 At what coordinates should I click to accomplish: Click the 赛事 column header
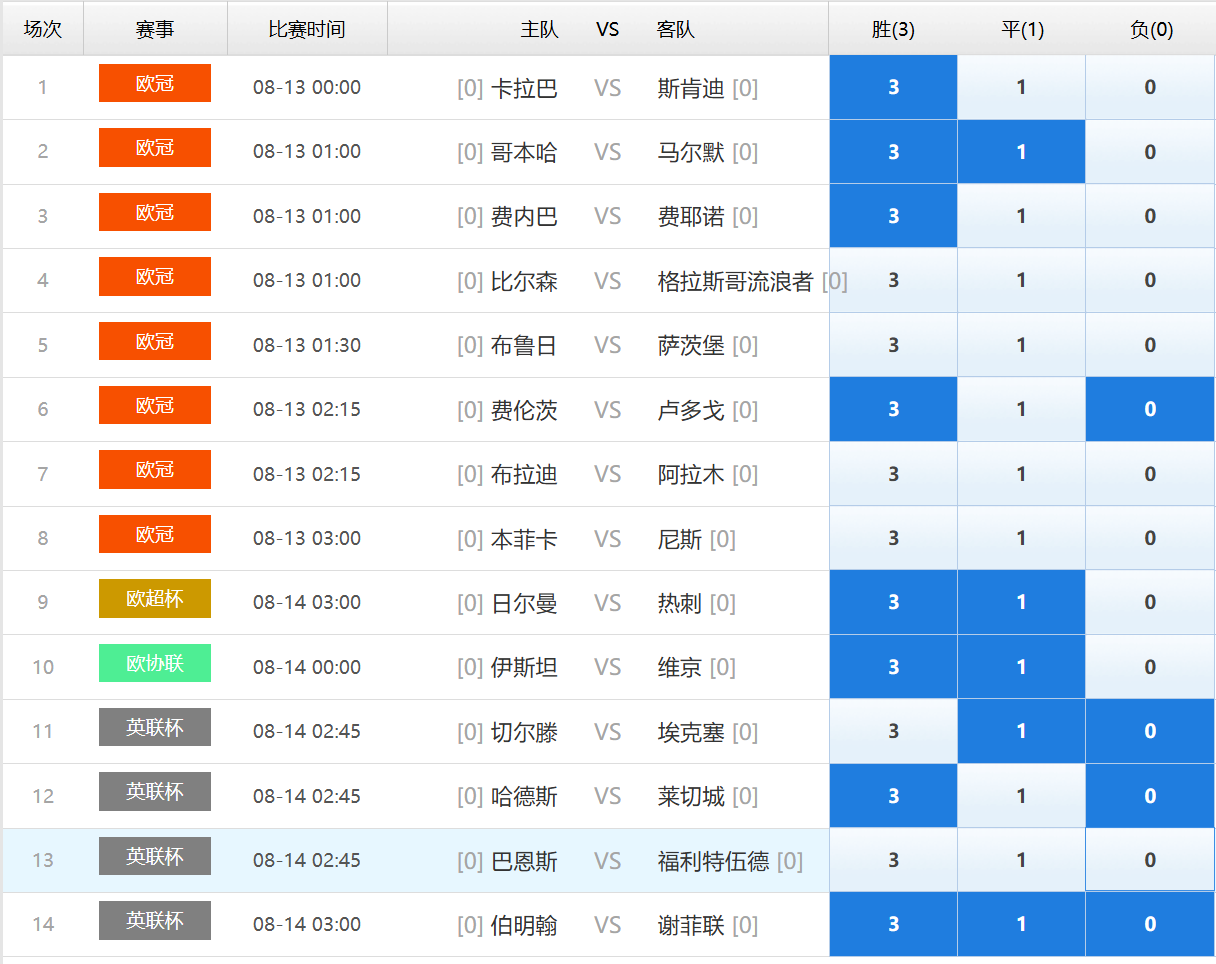click(155, 30)
